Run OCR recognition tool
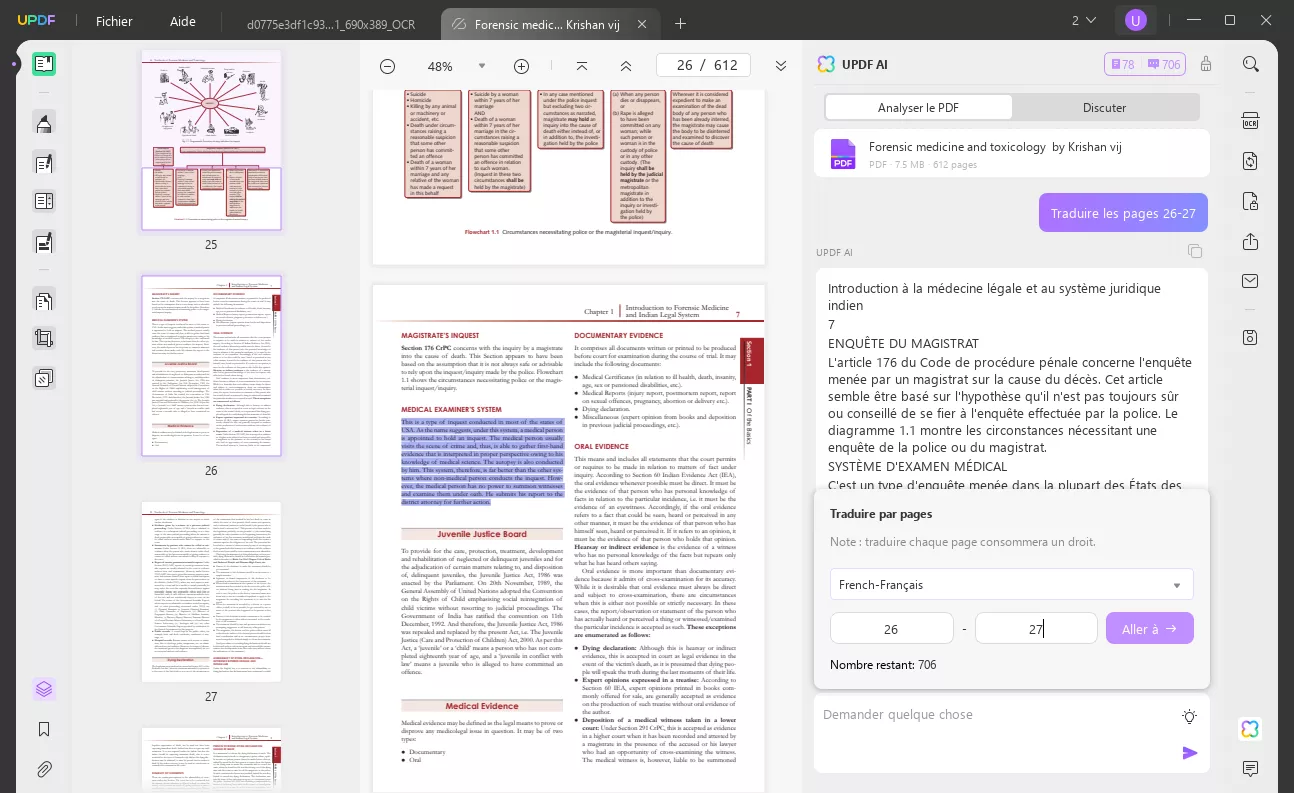Viewport: 1294px width, 793px height. pos(1251,122)
